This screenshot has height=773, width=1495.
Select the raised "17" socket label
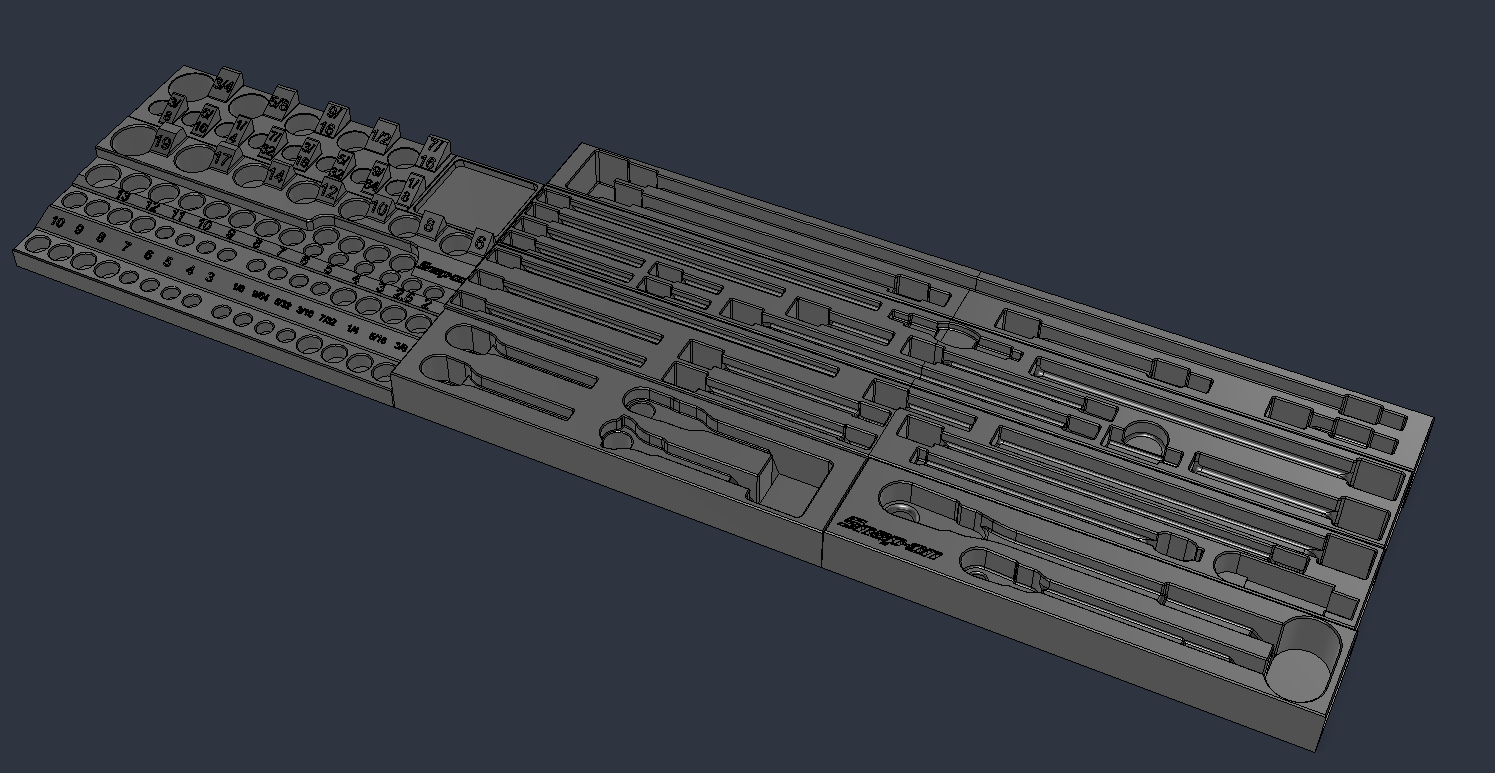[x=222, y=159]
